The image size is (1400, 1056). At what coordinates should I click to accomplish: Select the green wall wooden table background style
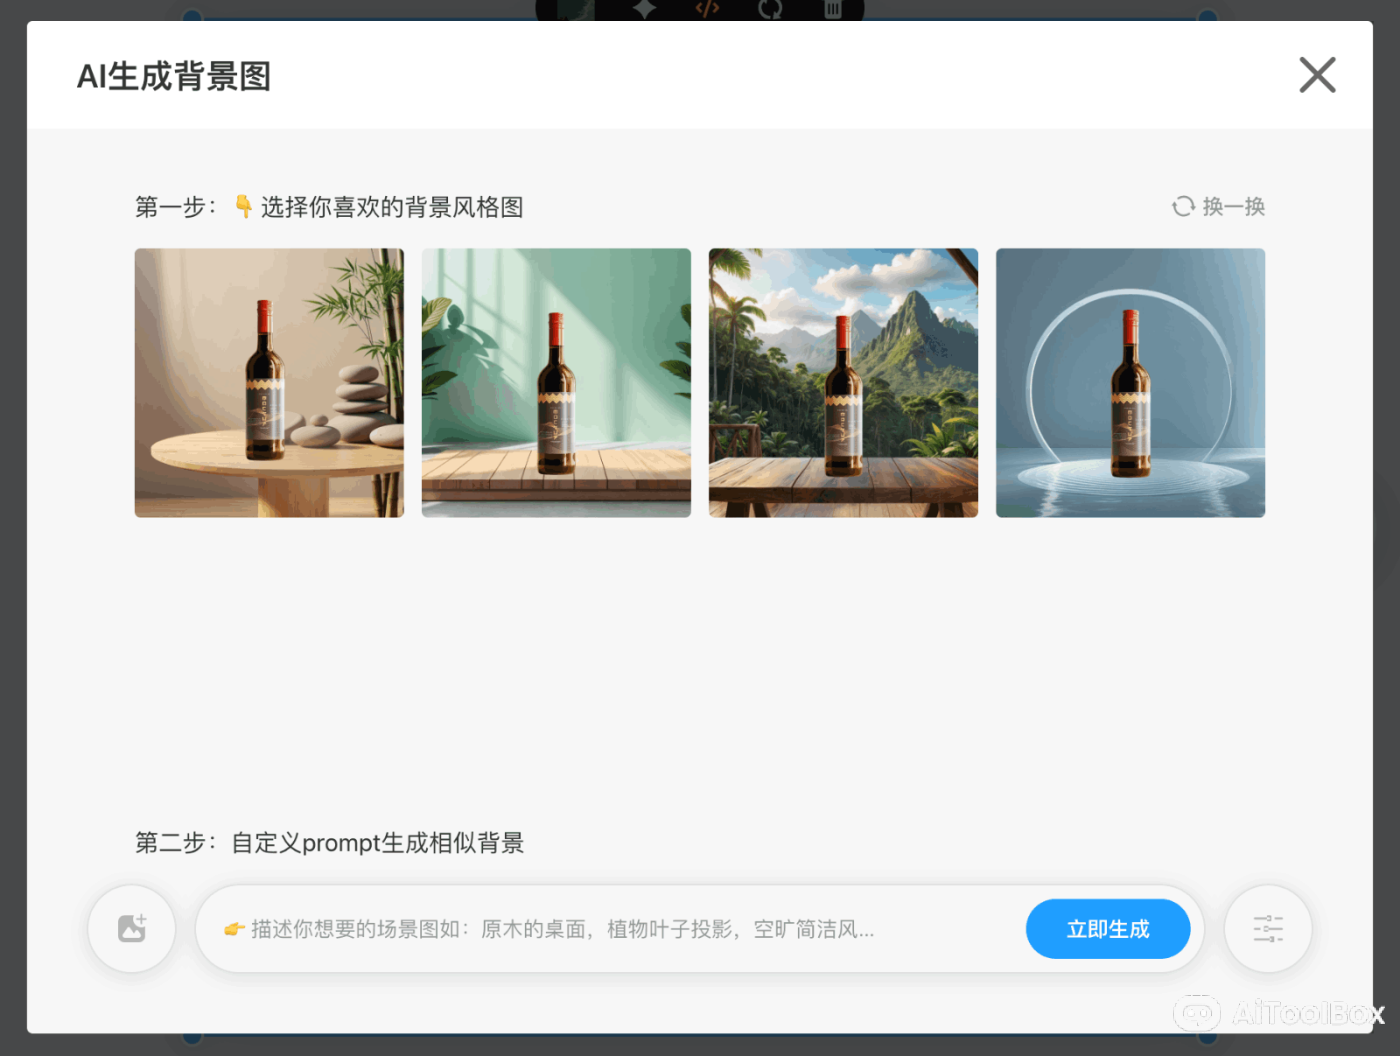click(x=556, y=382)
